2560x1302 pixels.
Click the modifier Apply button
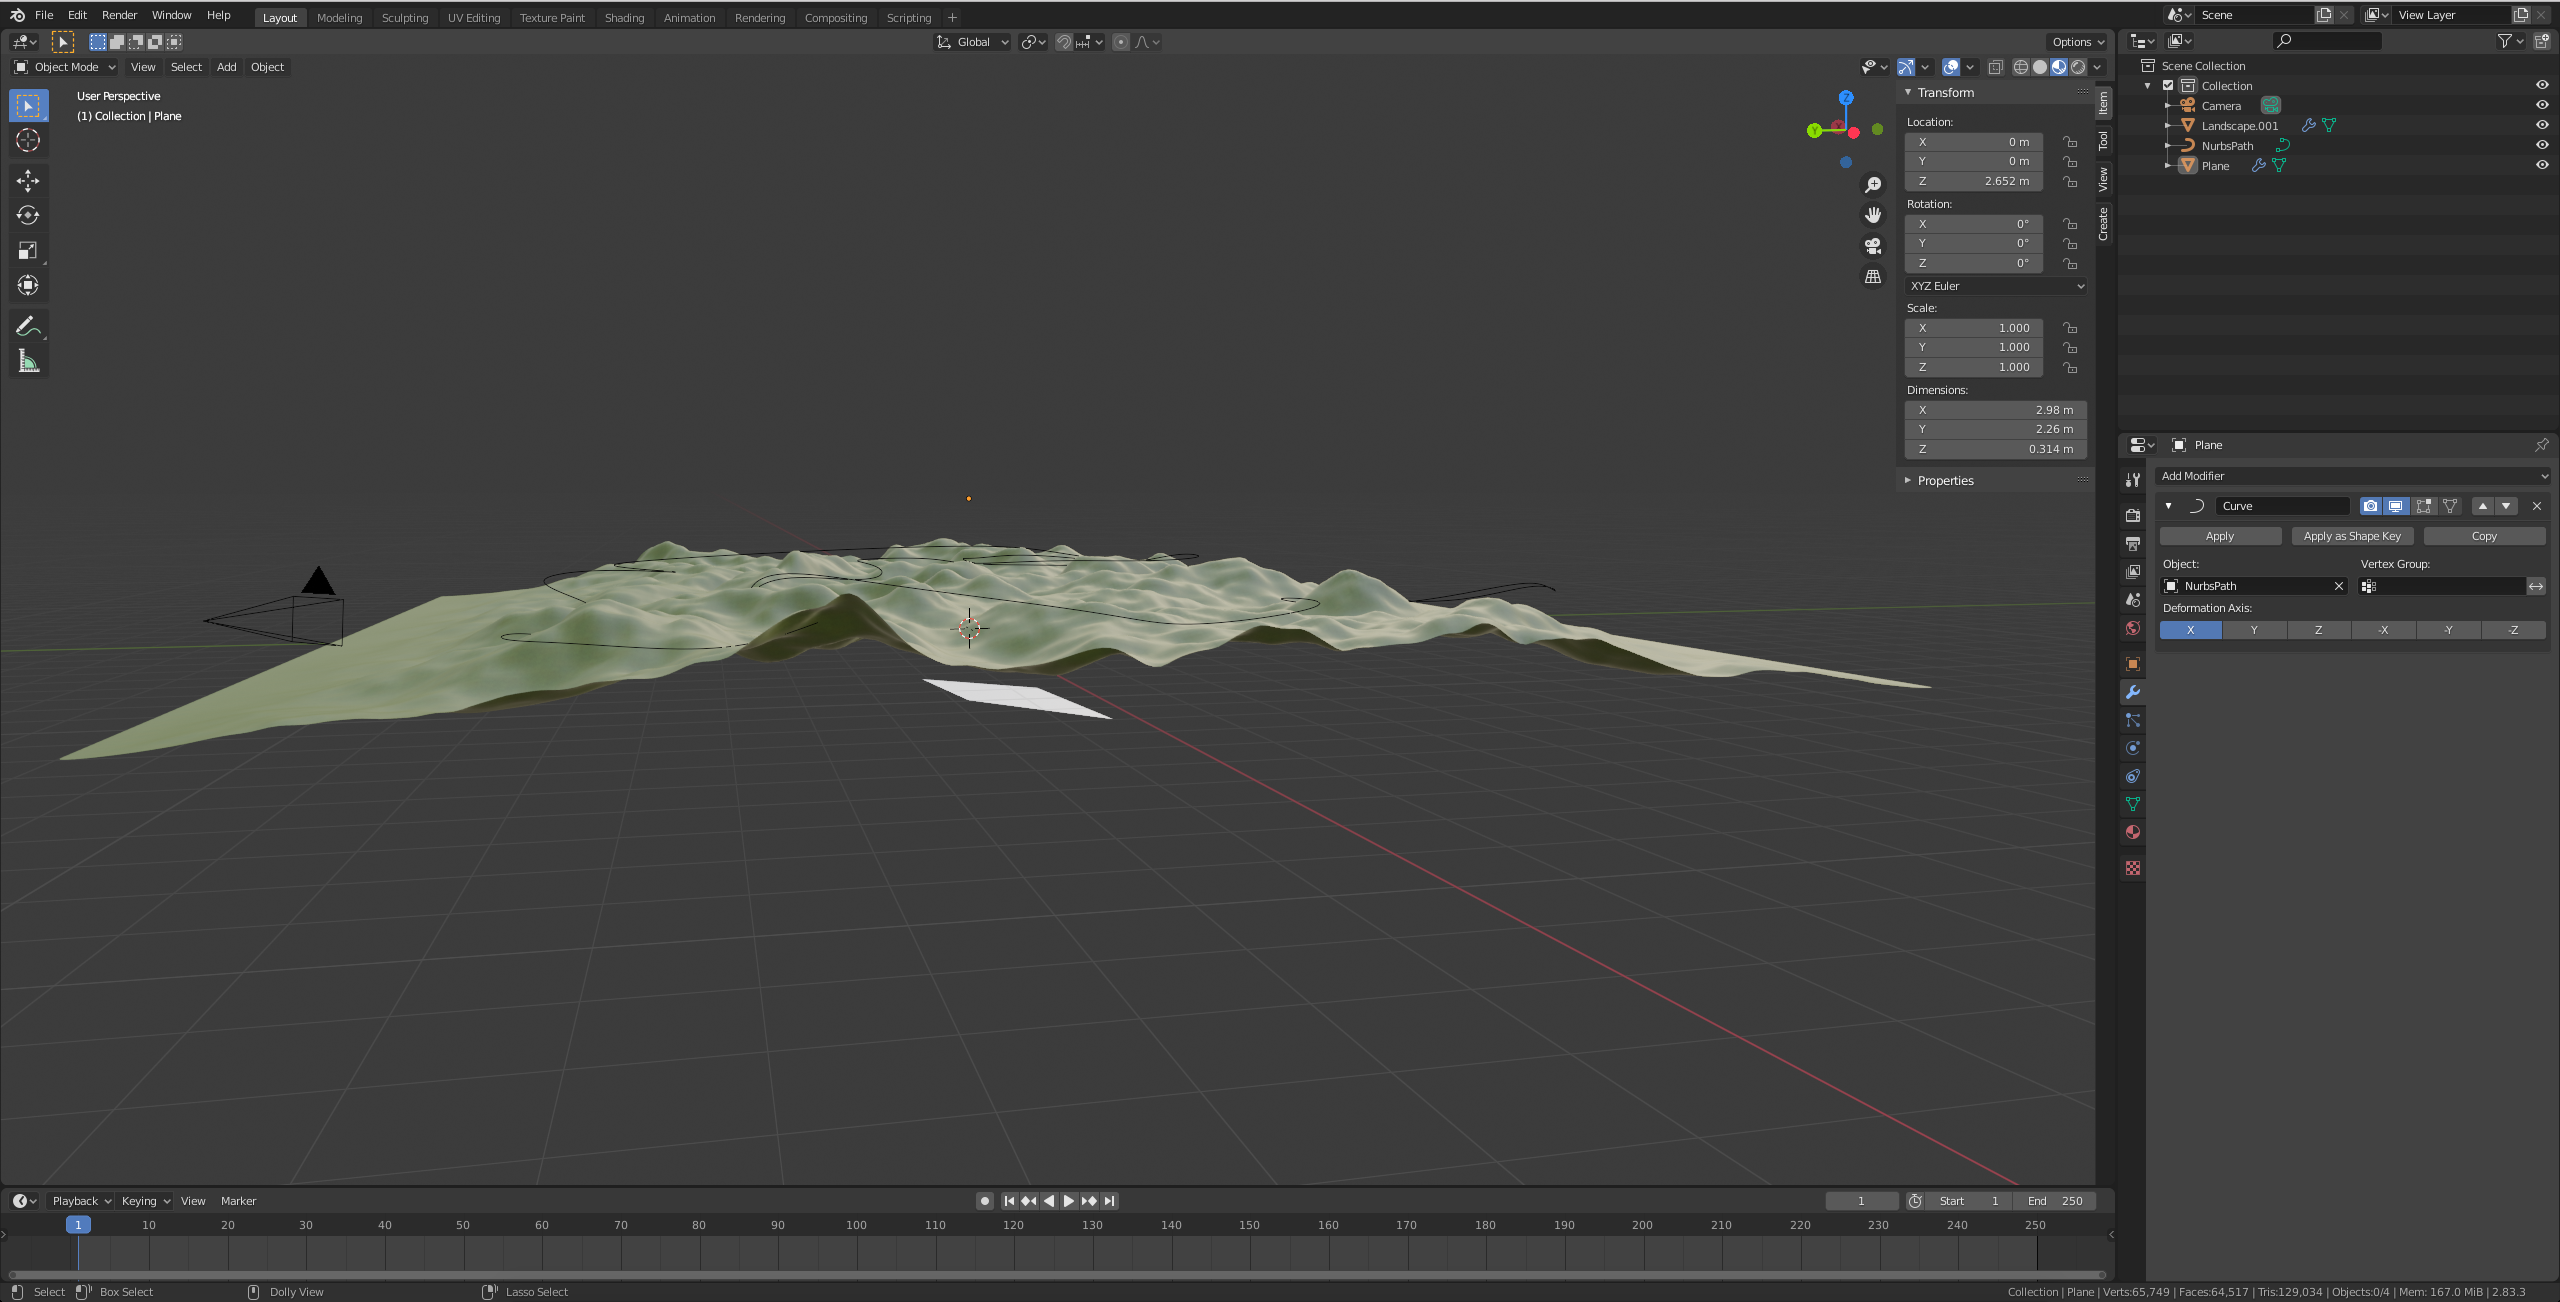2220,536
